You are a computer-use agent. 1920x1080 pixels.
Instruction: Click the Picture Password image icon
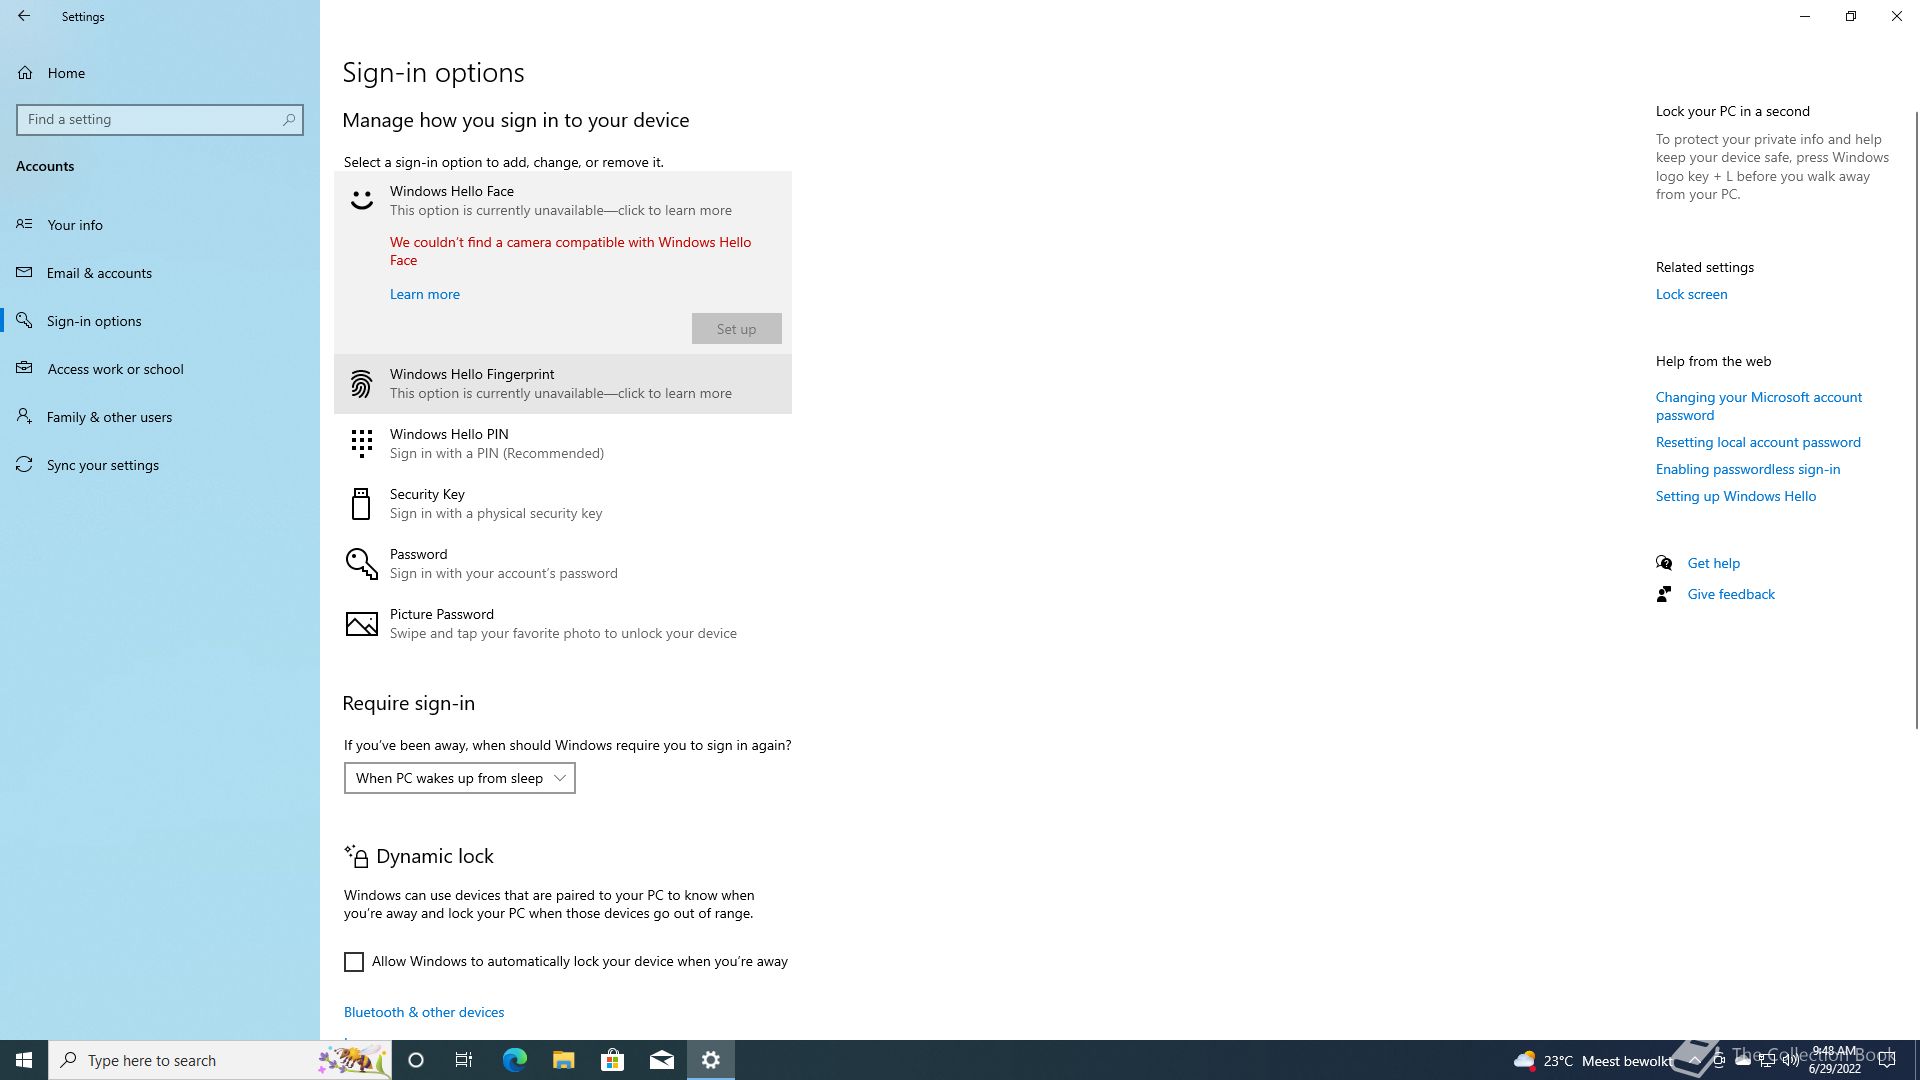tap(361, 624)
